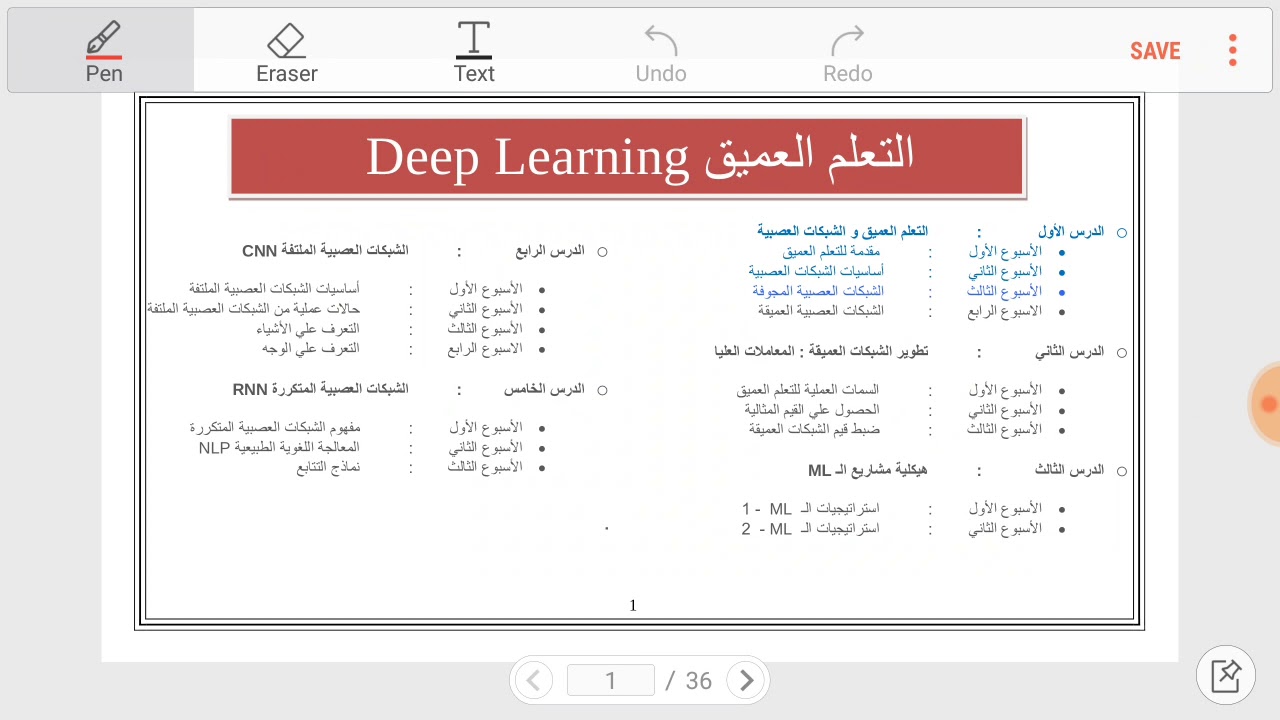Click 'الشبكات العصبية العميقة' text

click(821, 310)
